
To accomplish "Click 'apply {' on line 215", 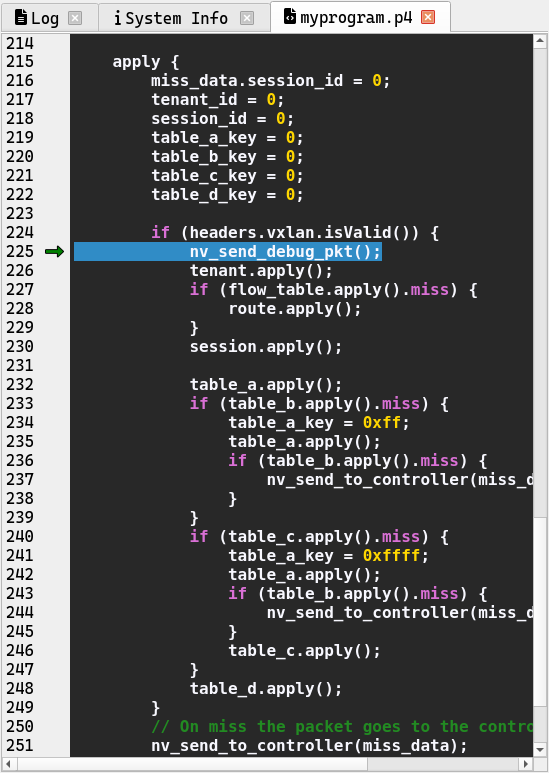I will (146, 62).
